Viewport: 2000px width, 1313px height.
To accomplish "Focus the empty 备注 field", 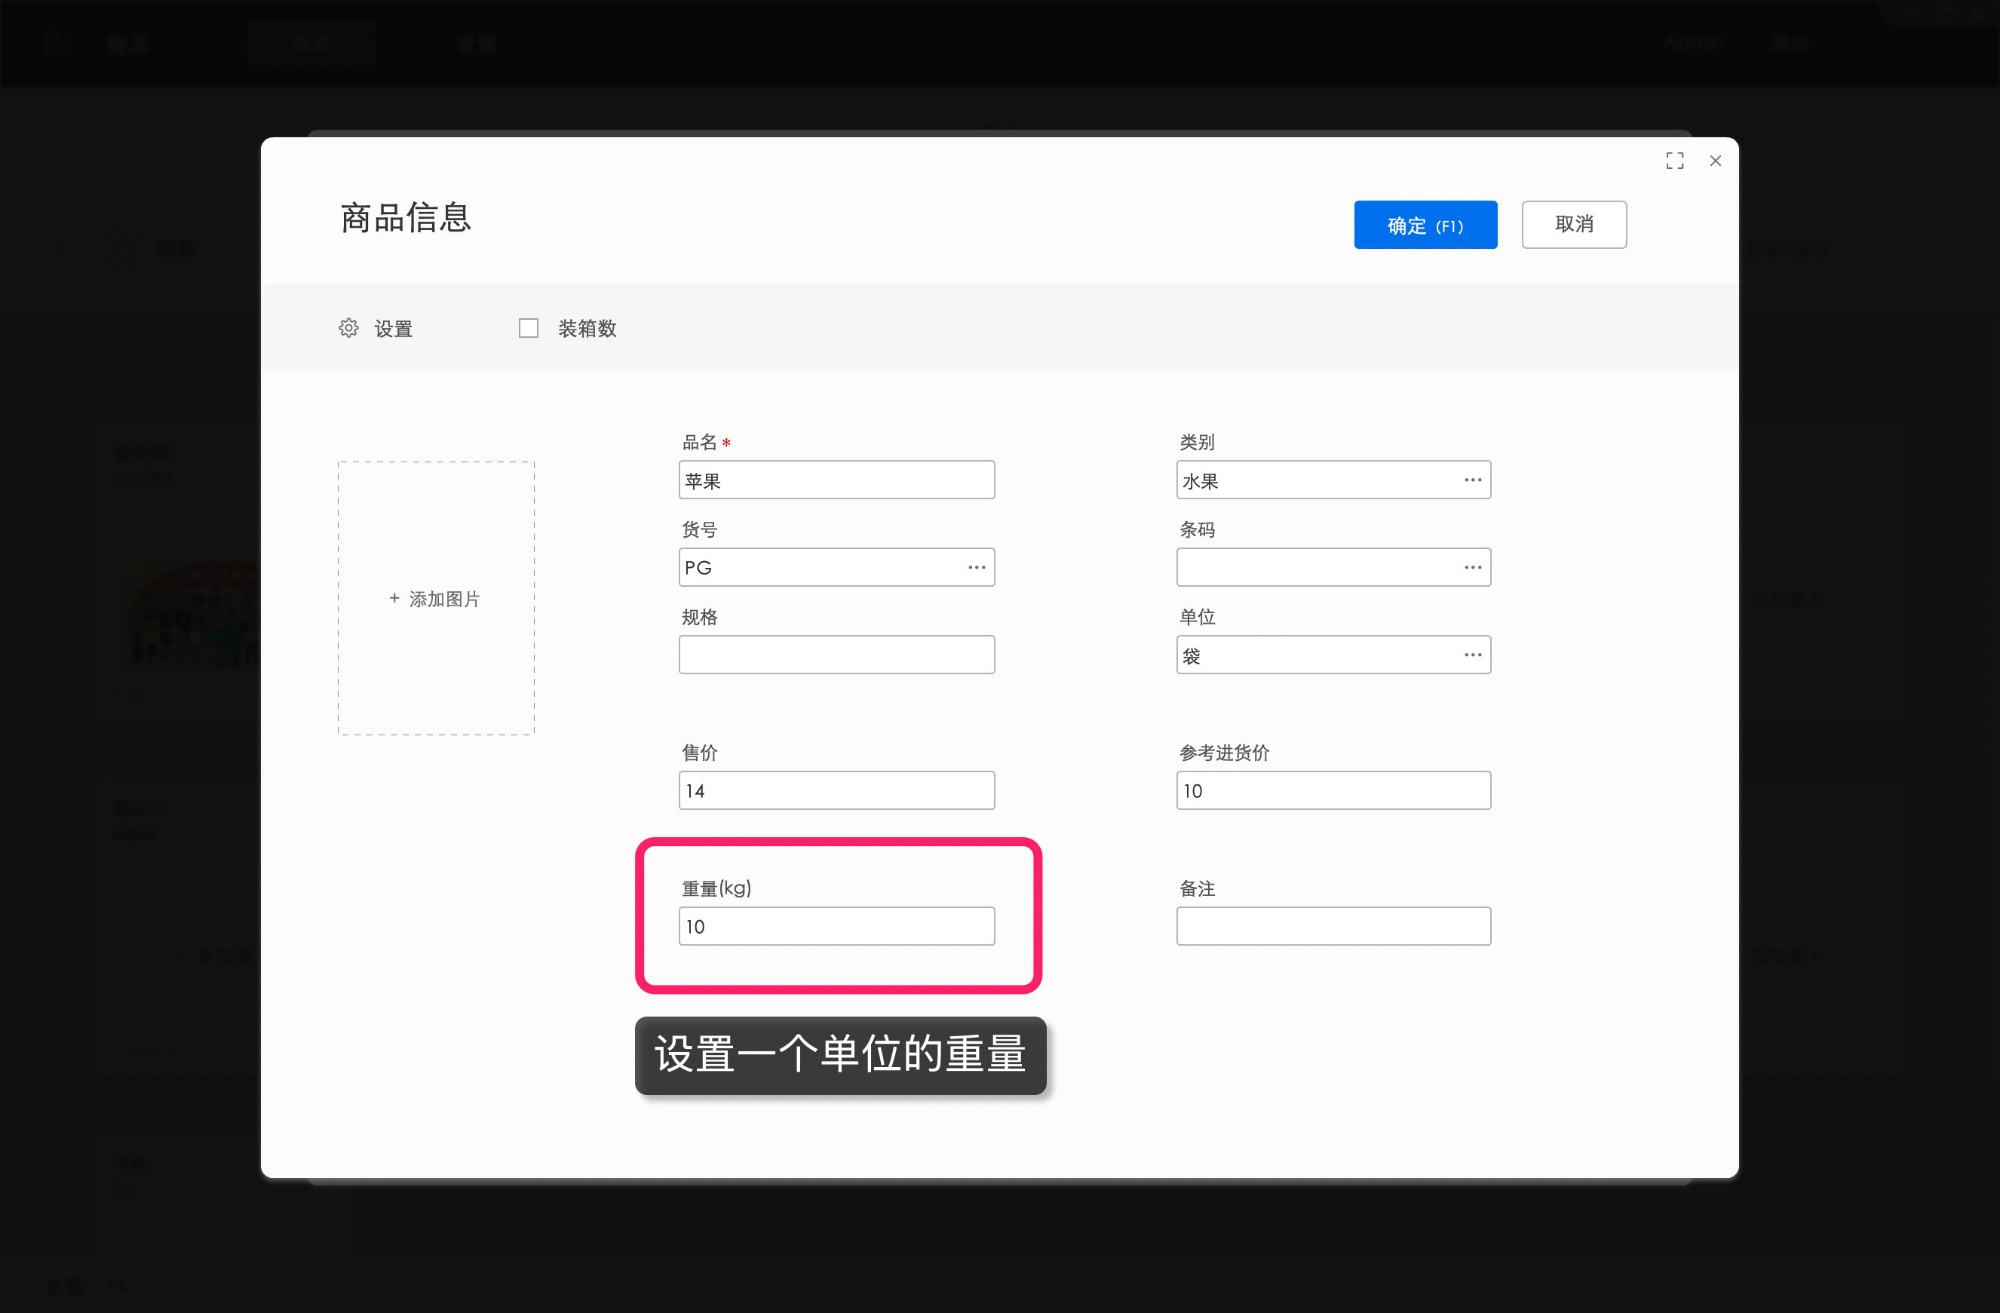I will pyautogui.click(x=1333, y=926).
